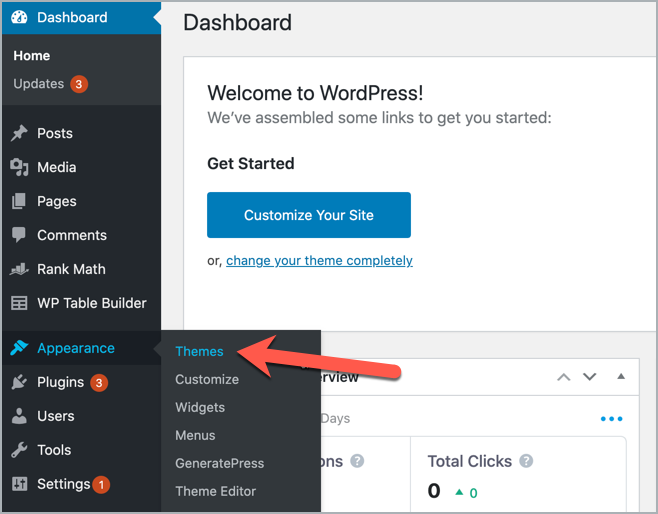The height and width of the screenshot is (514, 658).
Task: Click the Settings sliders icon
Action: pyautogui.click(x=19, y=484)
